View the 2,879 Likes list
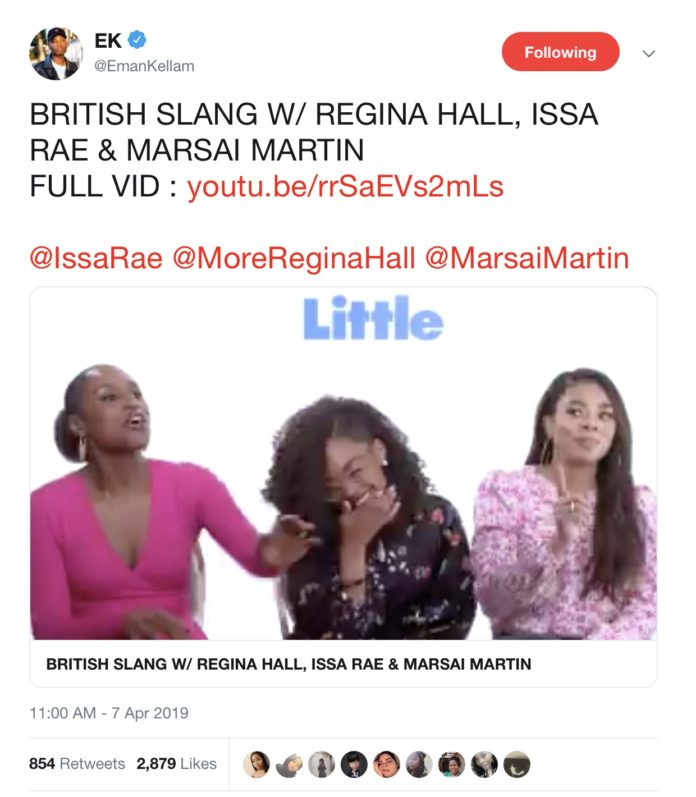 pyautogui.click(x=176, y=763)
